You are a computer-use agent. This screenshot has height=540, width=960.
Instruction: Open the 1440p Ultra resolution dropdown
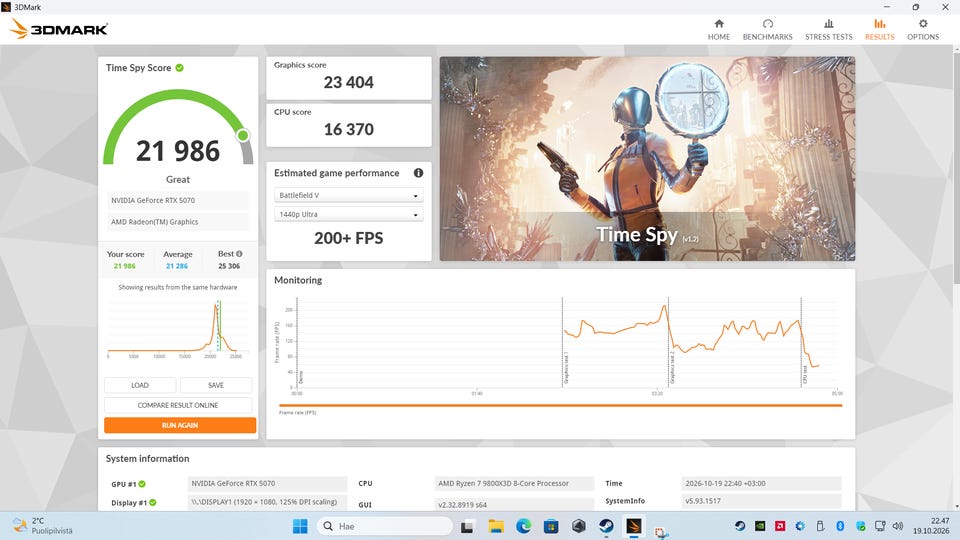click(x=348, y=214)
